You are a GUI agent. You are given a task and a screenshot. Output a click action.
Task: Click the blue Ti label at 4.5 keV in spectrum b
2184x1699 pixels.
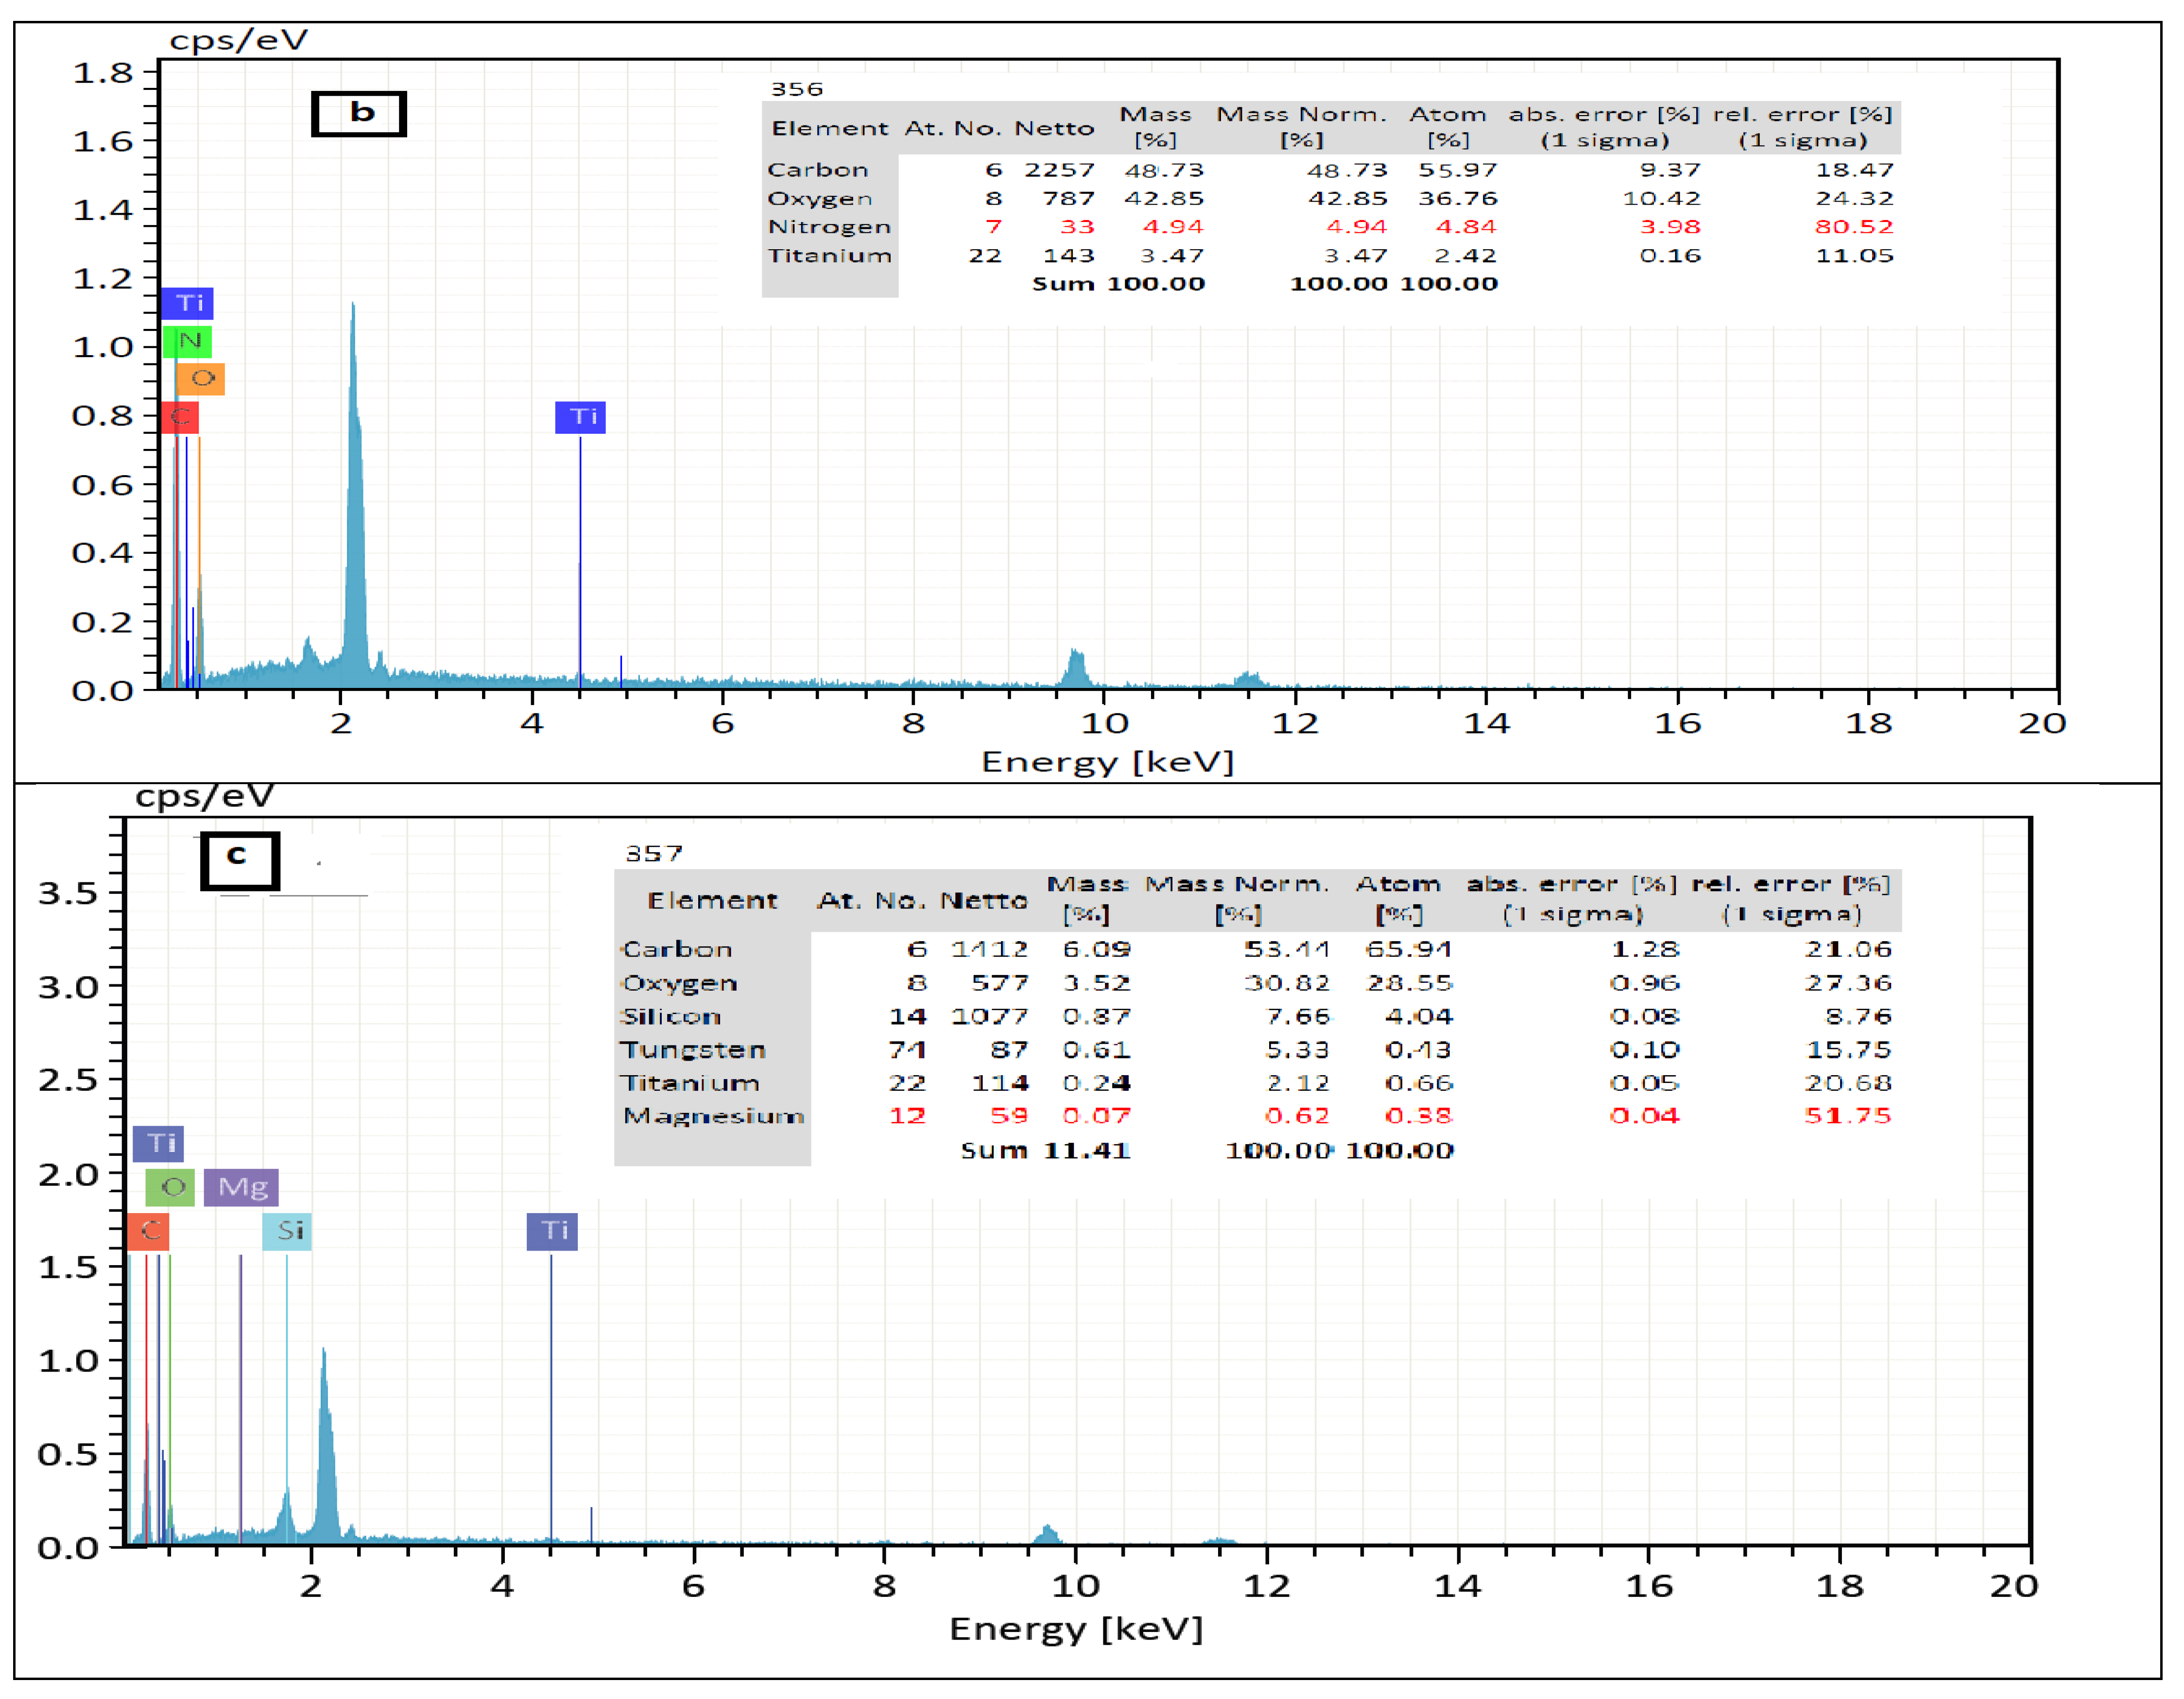(580, 417)
